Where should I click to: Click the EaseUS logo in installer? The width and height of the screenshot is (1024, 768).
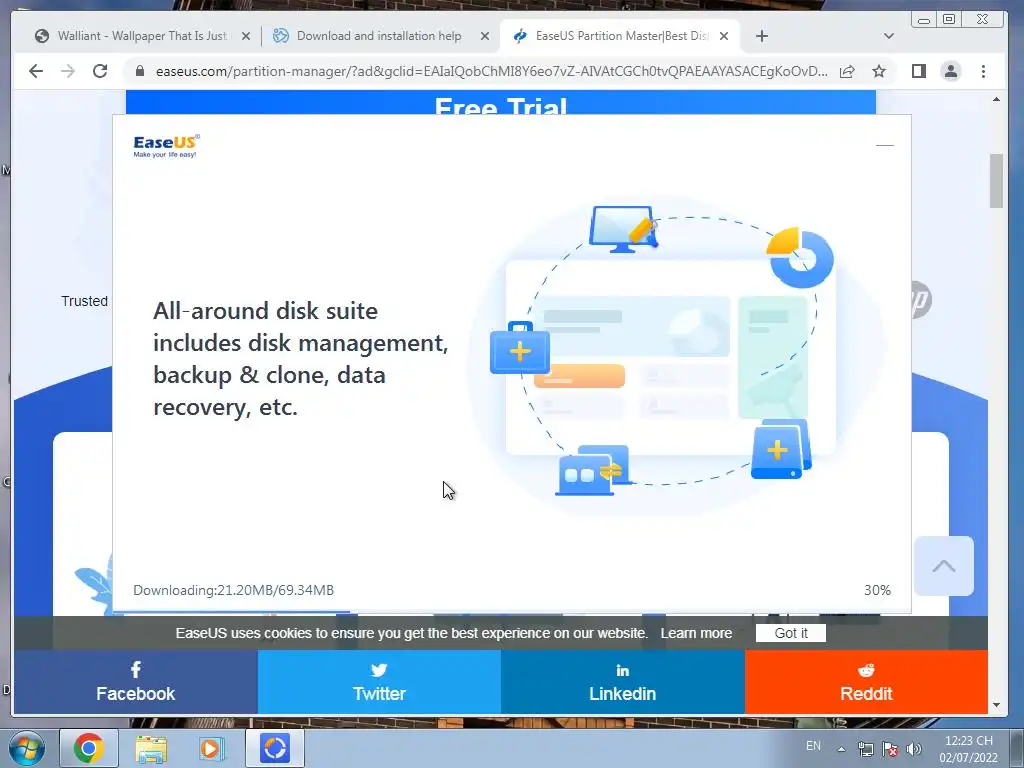[167, 146]
